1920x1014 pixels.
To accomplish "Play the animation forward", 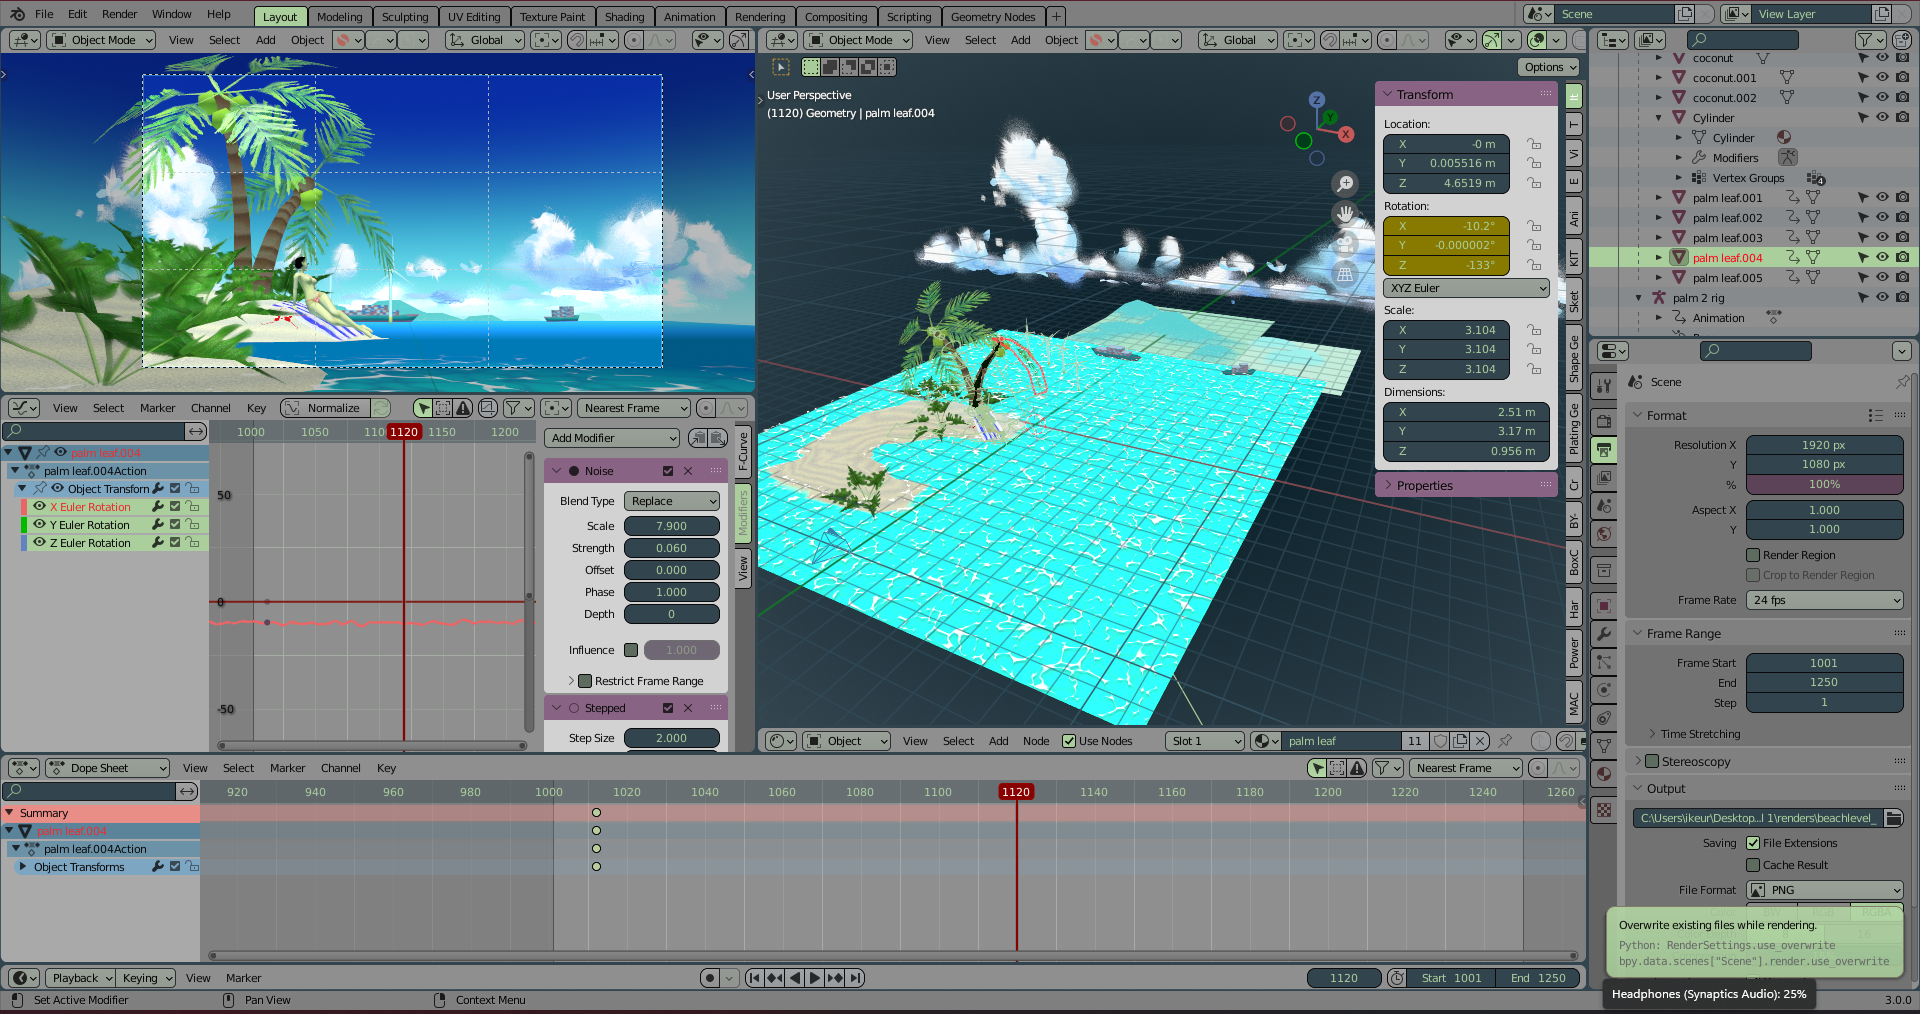I will click(814, 978).
